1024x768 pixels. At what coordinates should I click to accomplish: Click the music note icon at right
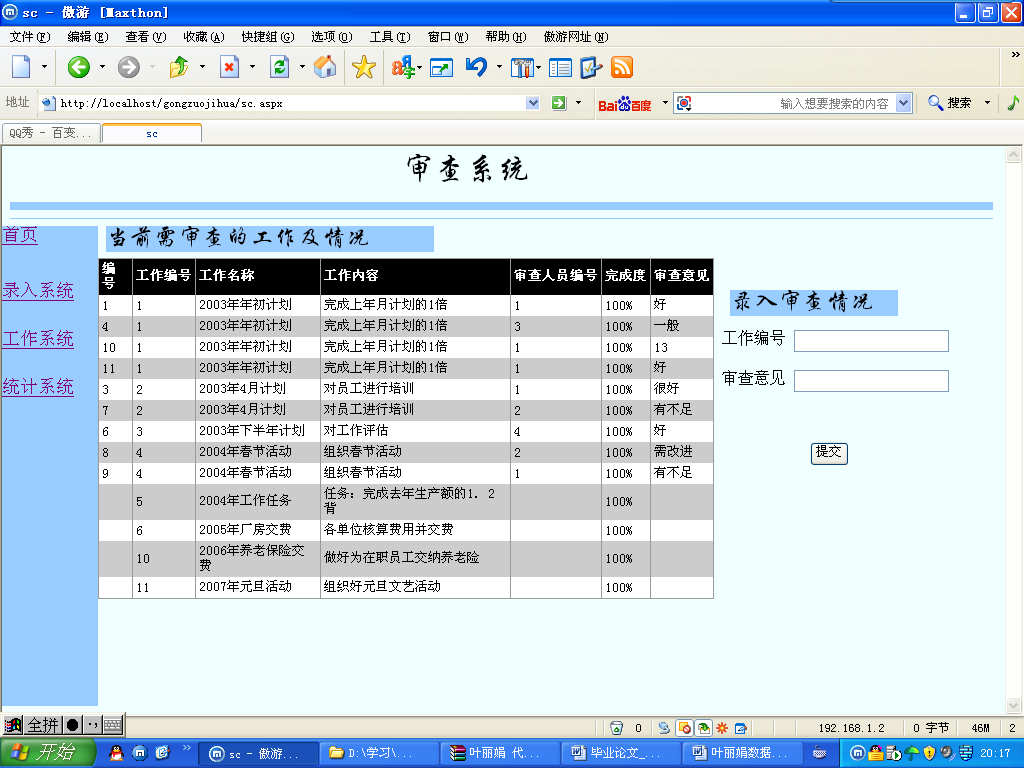click(1014, 103)
